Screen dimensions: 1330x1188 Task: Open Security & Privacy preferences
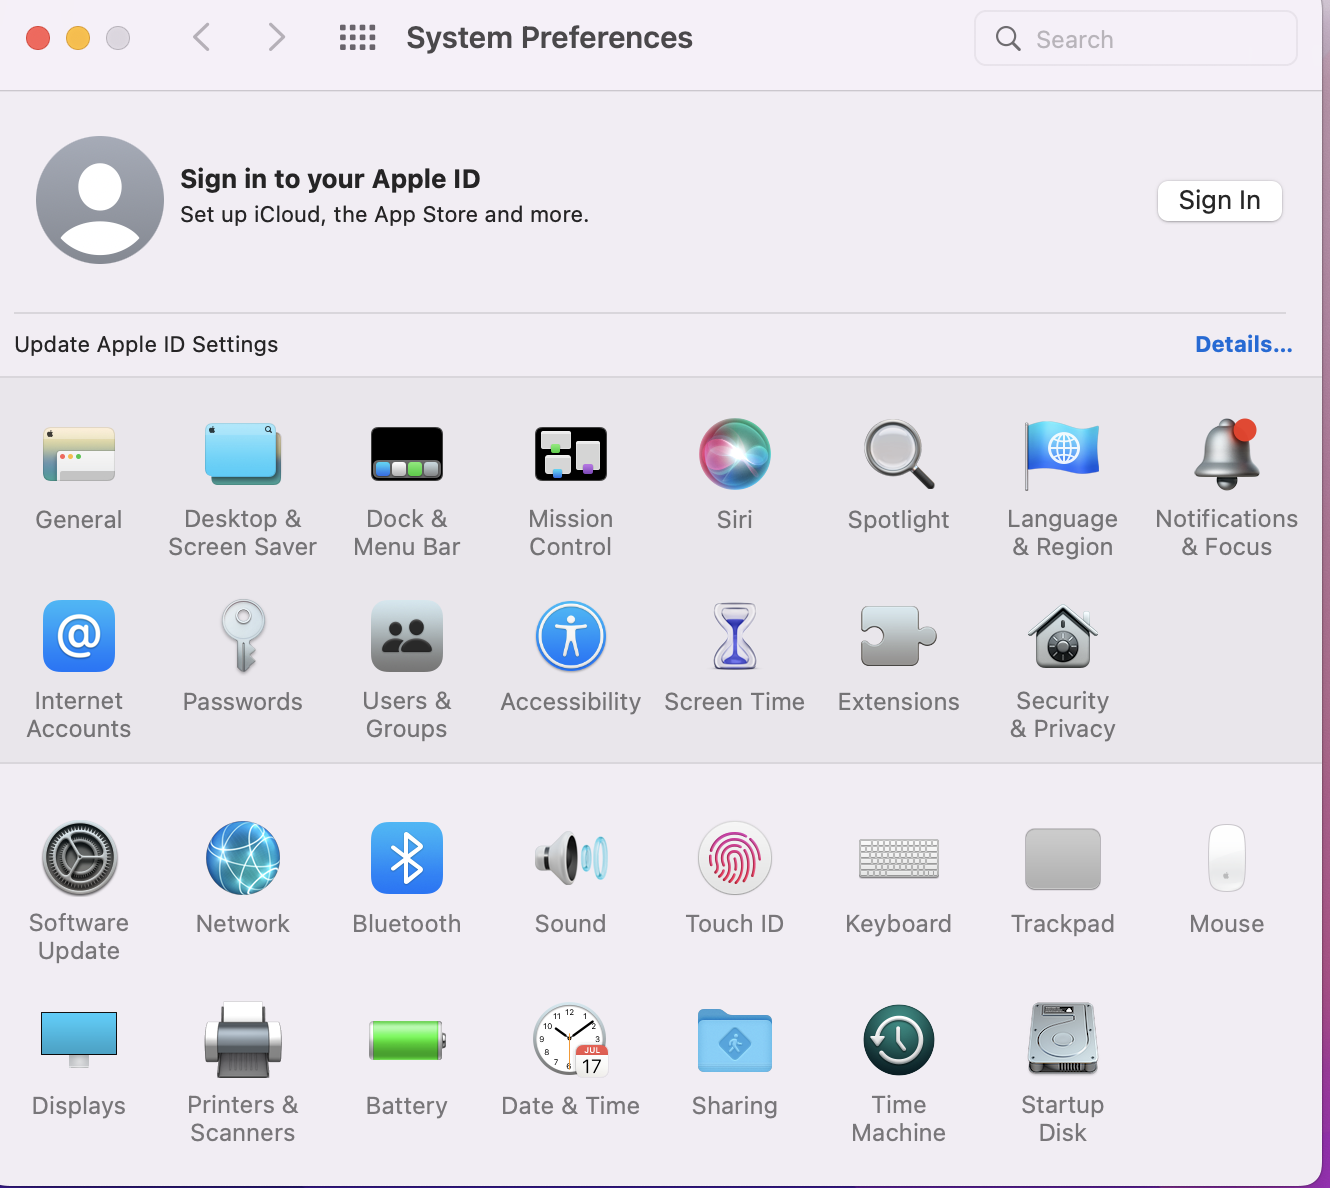1062,637
